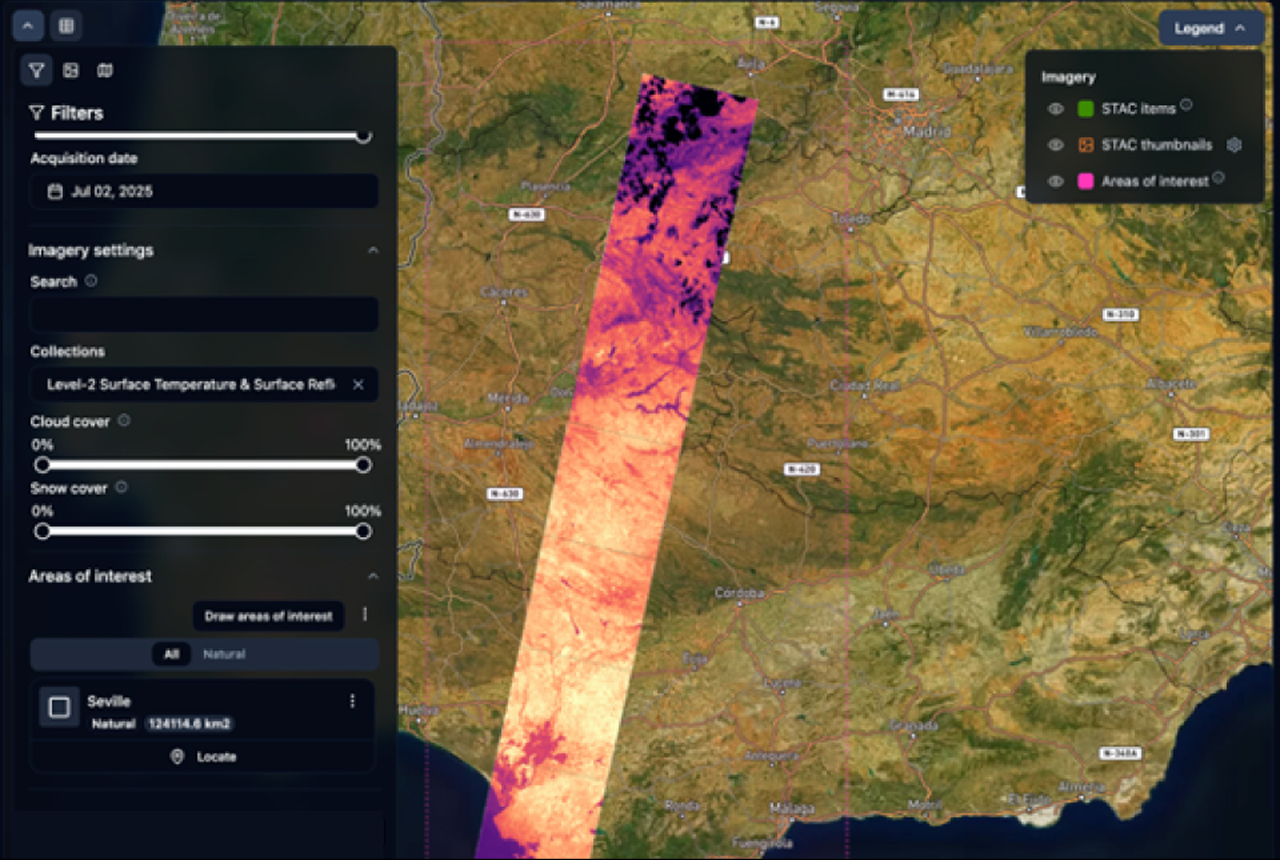The height and width of the screenshot is (860, 1280).
Task: Clear the Level-2 Surface Temperature collection
Action: point(358,385)
